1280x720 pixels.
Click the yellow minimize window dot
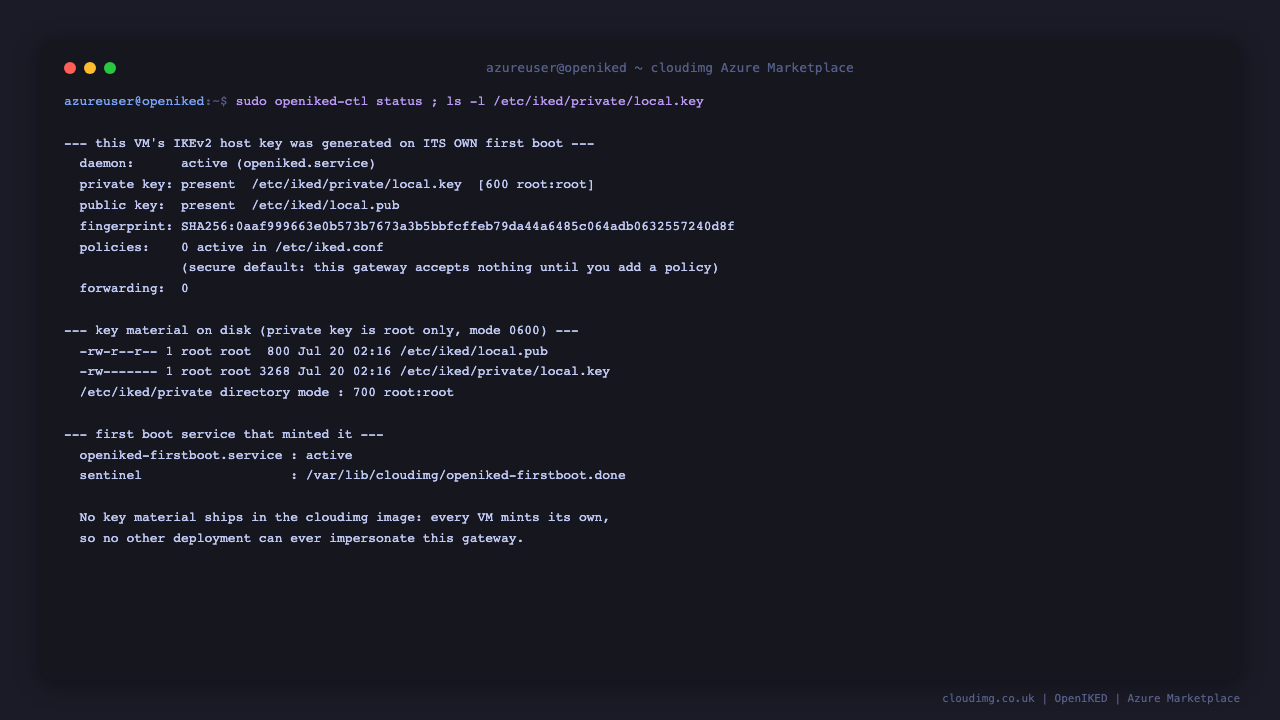tap(90, 68)
